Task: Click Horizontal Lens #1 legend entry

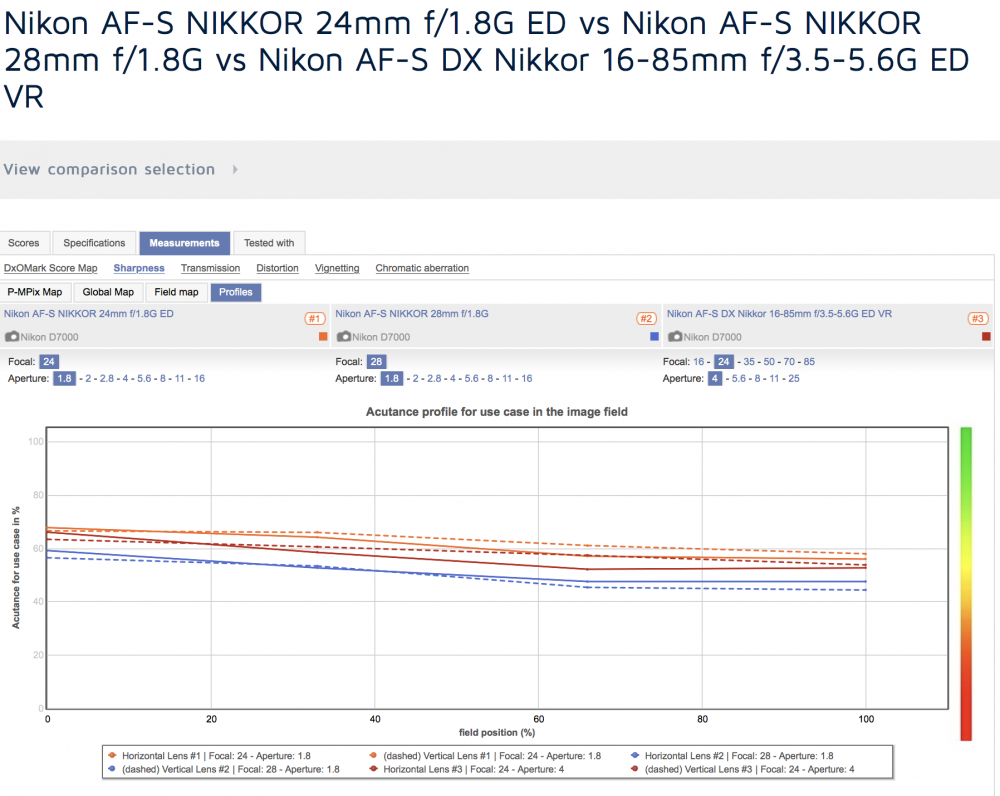Action: (210, 756)
